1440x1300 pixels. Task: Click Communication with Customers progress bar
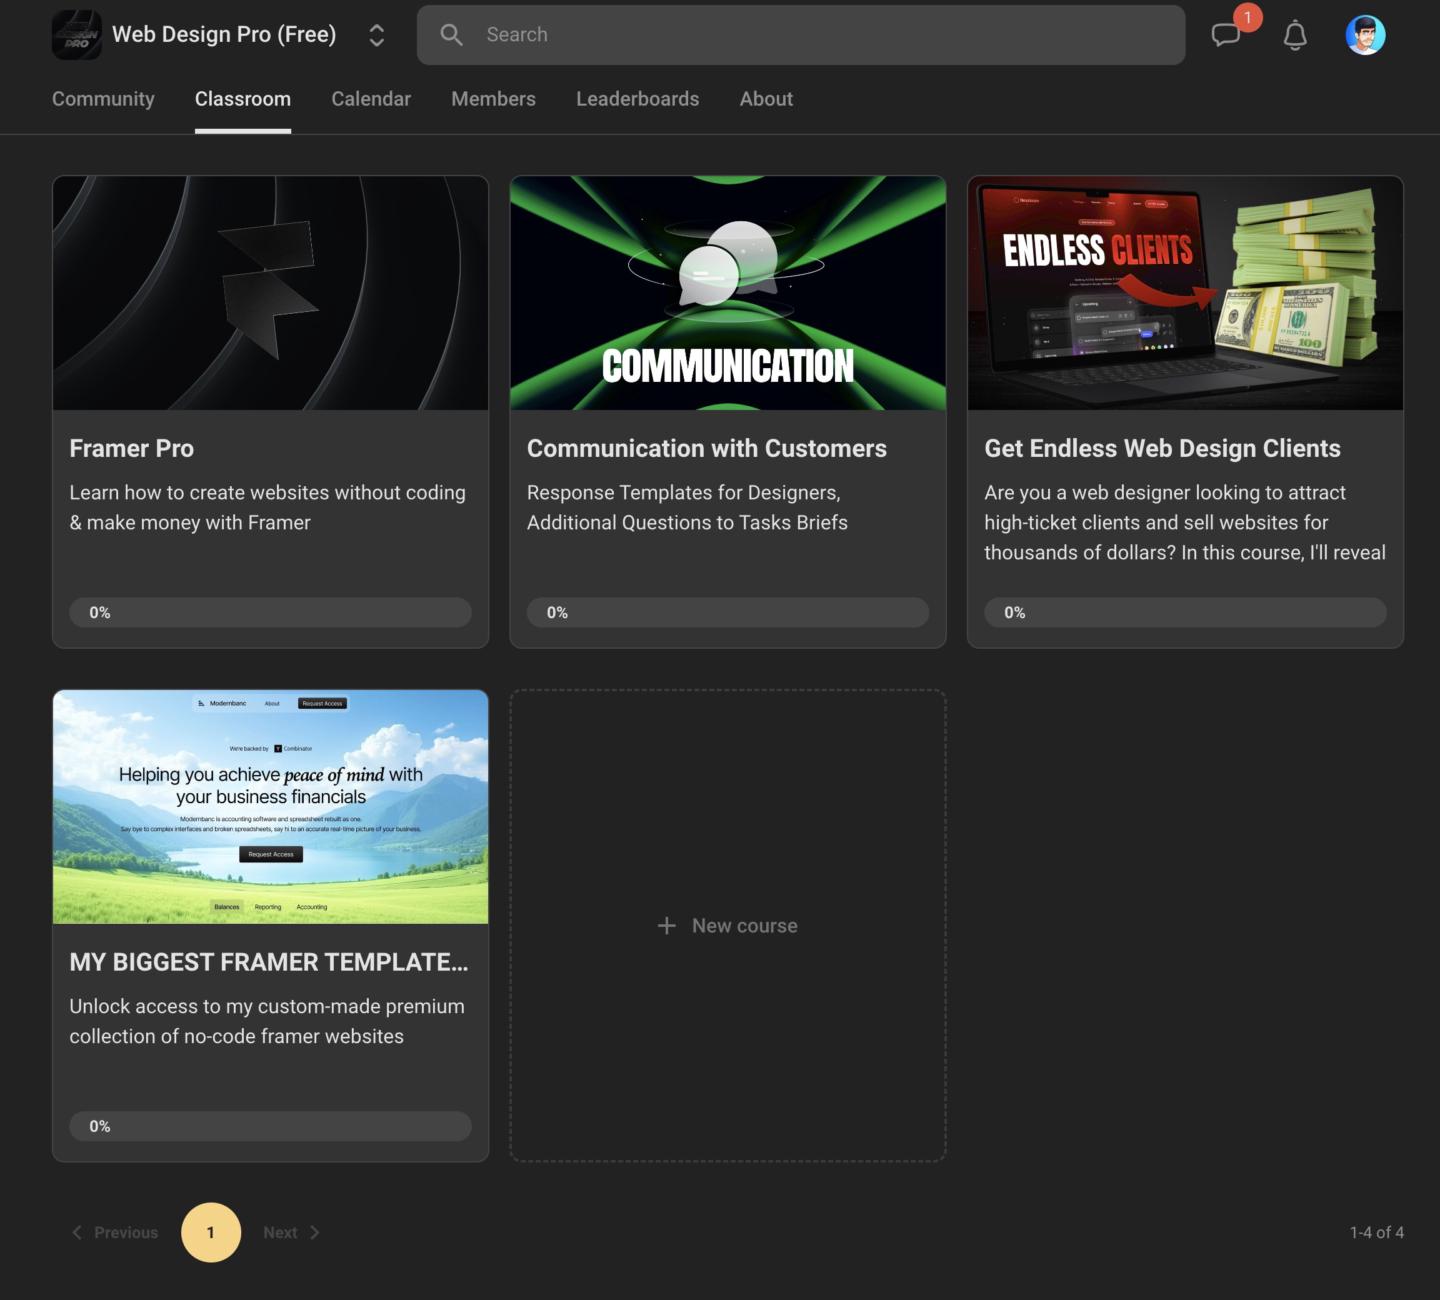click(728, 613)
